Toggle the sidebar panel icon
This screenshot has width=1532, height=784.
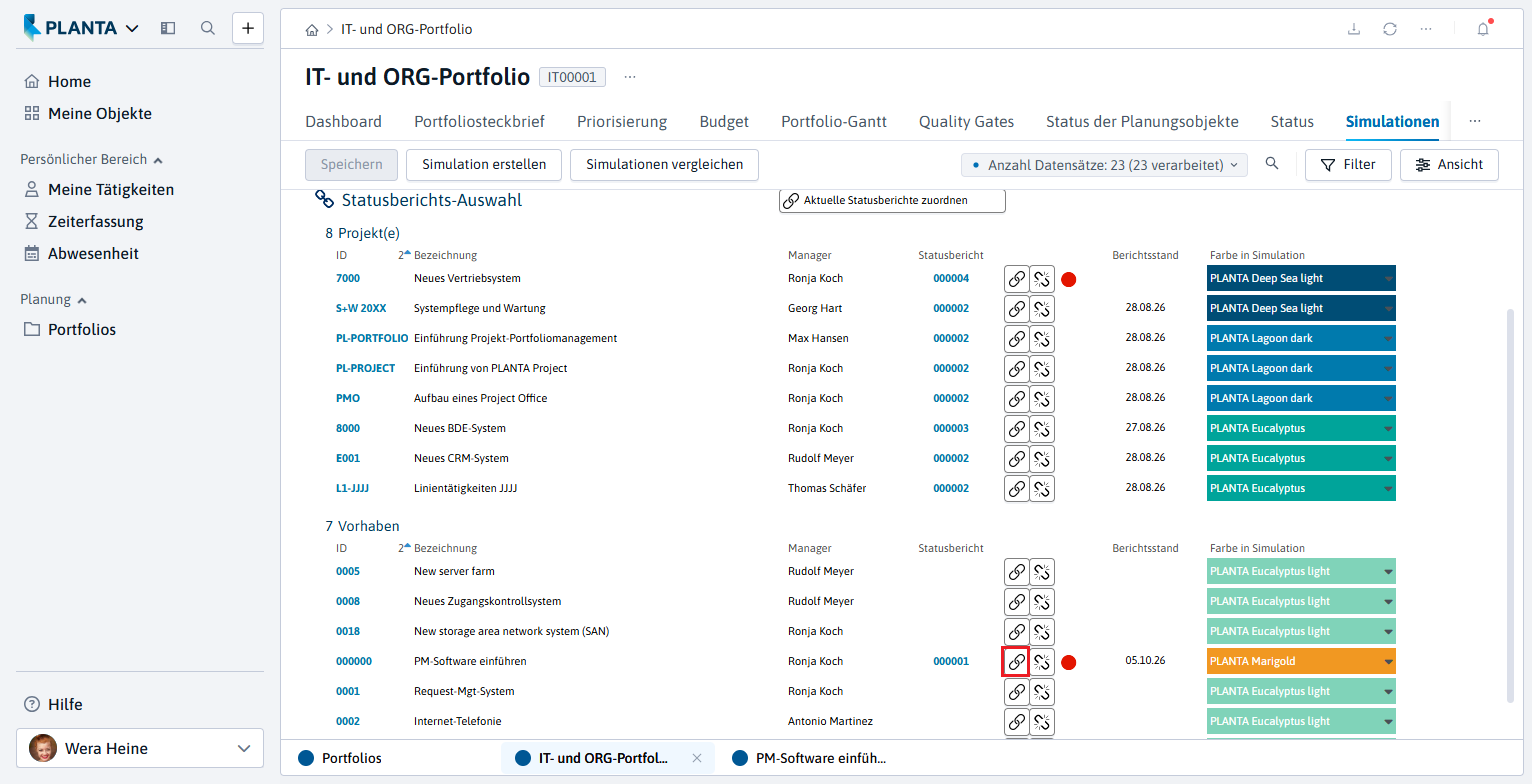tap(168, 28)
